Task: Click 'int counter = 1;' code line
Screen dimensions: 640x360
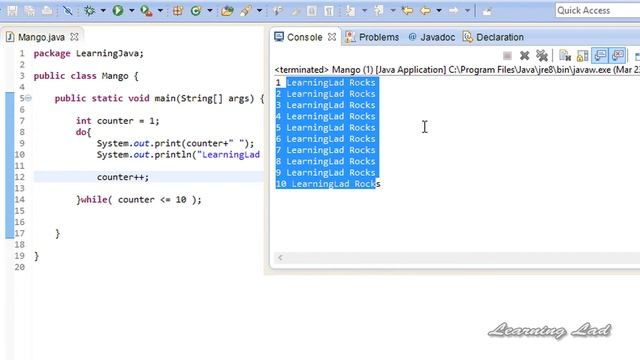Action: [x=118, y=121]
